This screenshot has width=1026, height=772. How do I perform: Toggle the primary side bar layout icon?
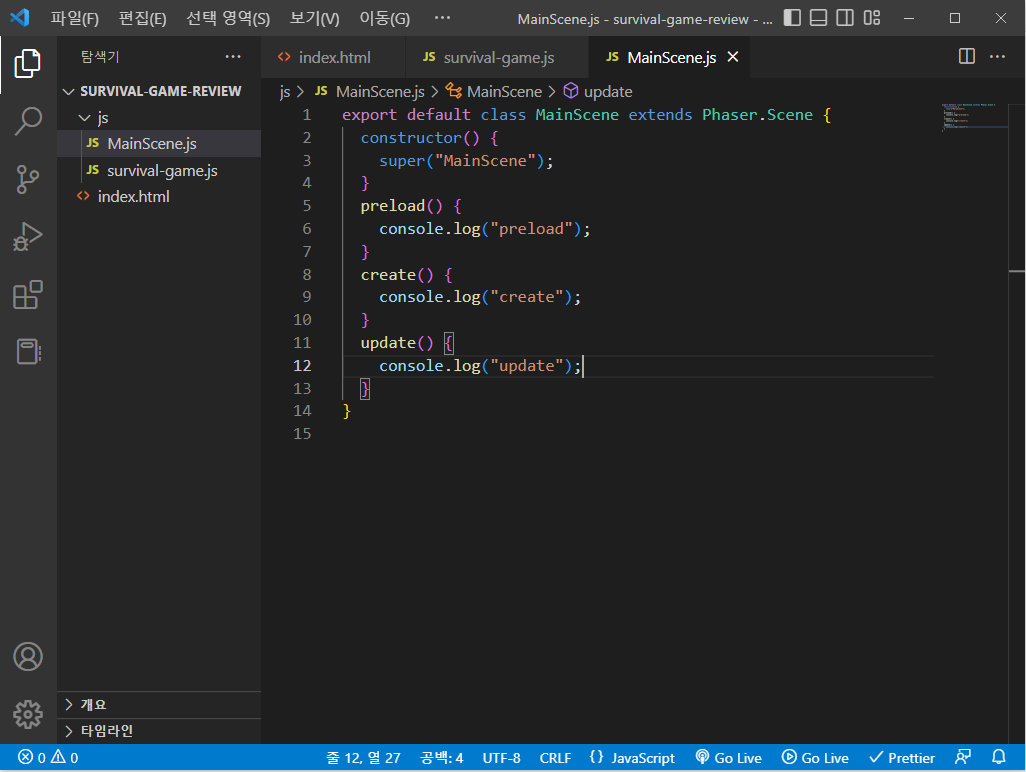pos(792,18)
